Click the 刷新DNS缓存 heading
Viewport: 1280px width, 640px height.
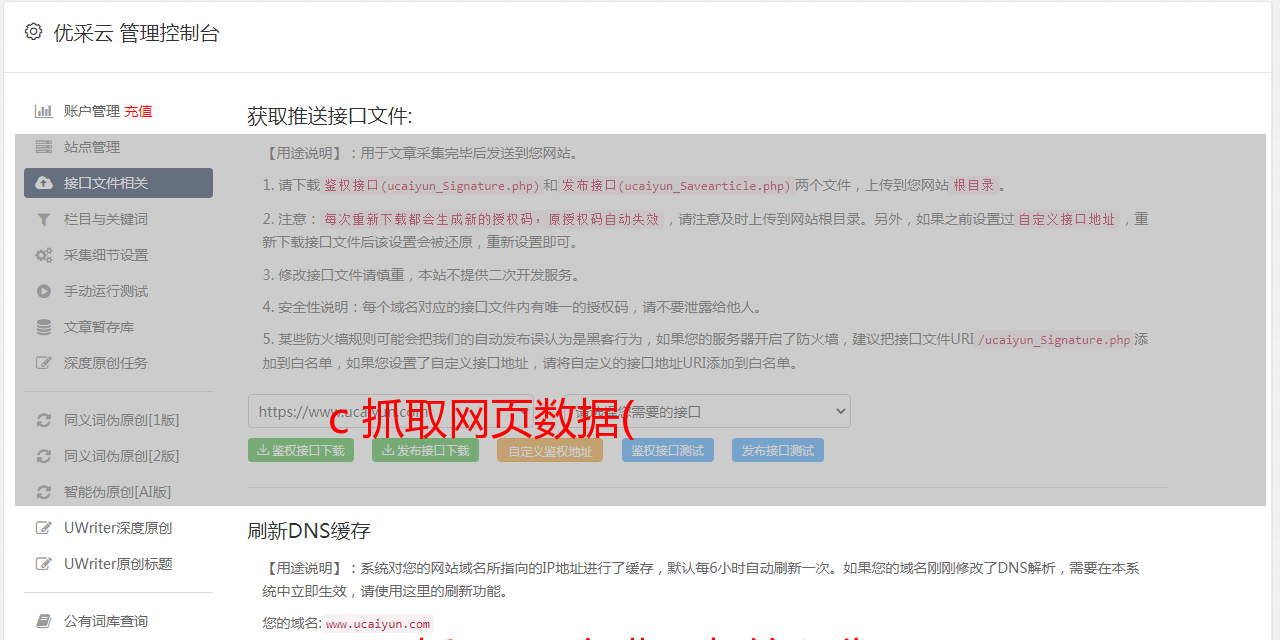point(310,531)
